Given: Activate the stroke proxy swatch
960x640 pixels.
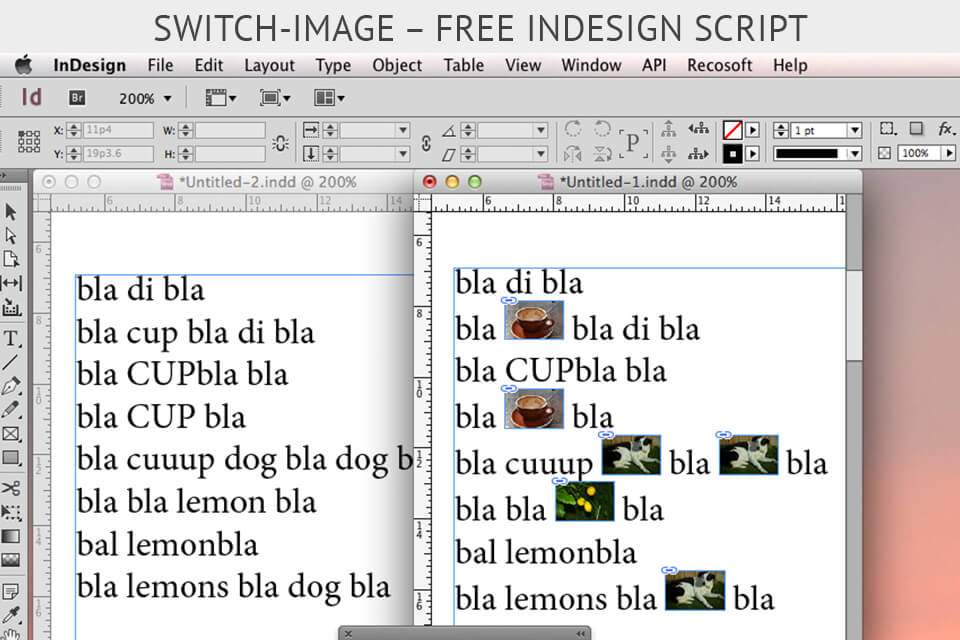Looking at the screenshot, I should [x=732, y=154].
